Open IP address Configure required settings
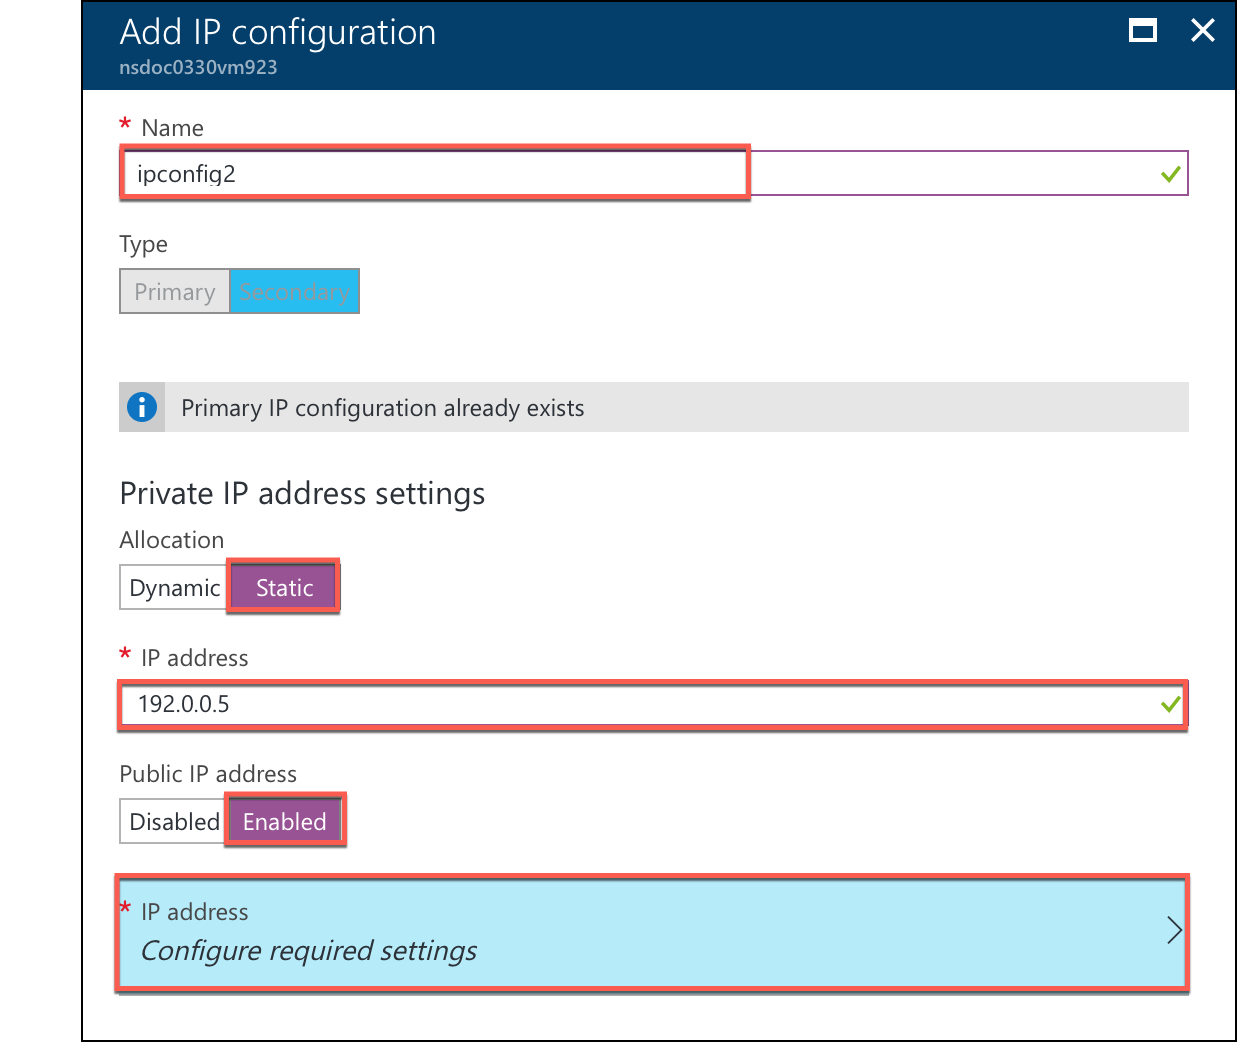The height and width of the screenshot is (1042, 1237). click(x=653, y=933)
